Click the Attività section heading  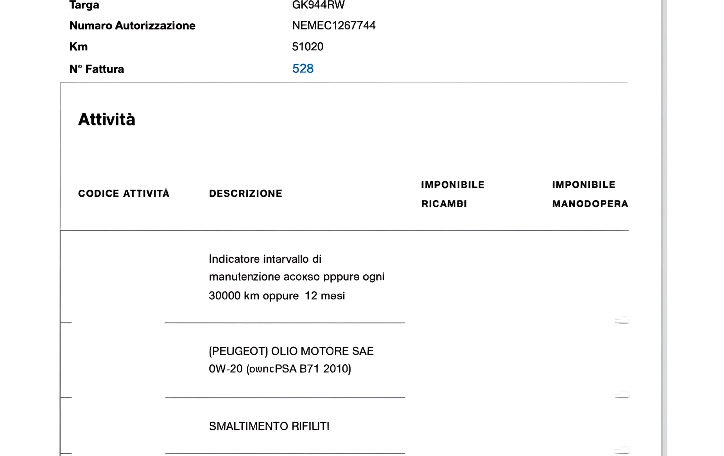(x=106, y=120)
